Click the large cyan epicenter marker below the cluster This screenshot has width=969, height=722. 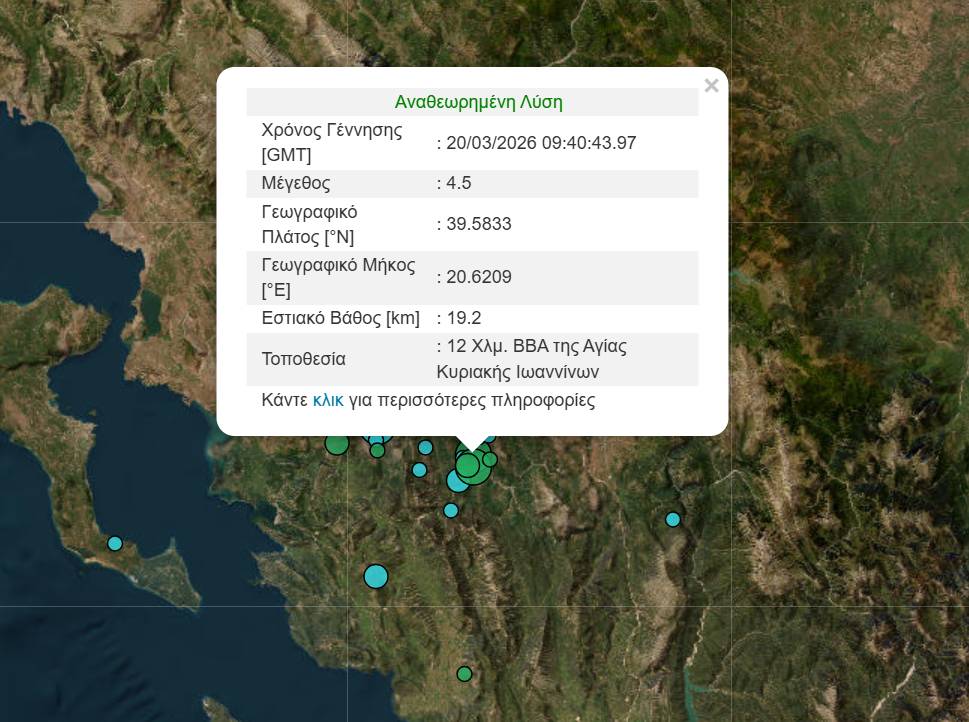click(375, 576)
